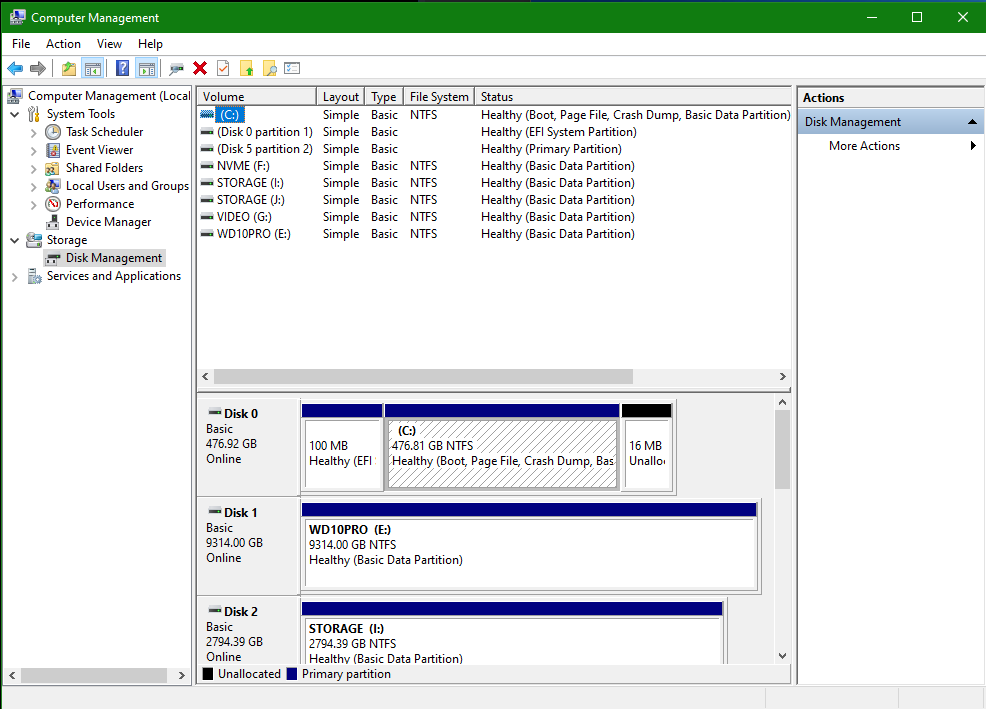
Task: Open the Action menu
Action: [63, 43]
